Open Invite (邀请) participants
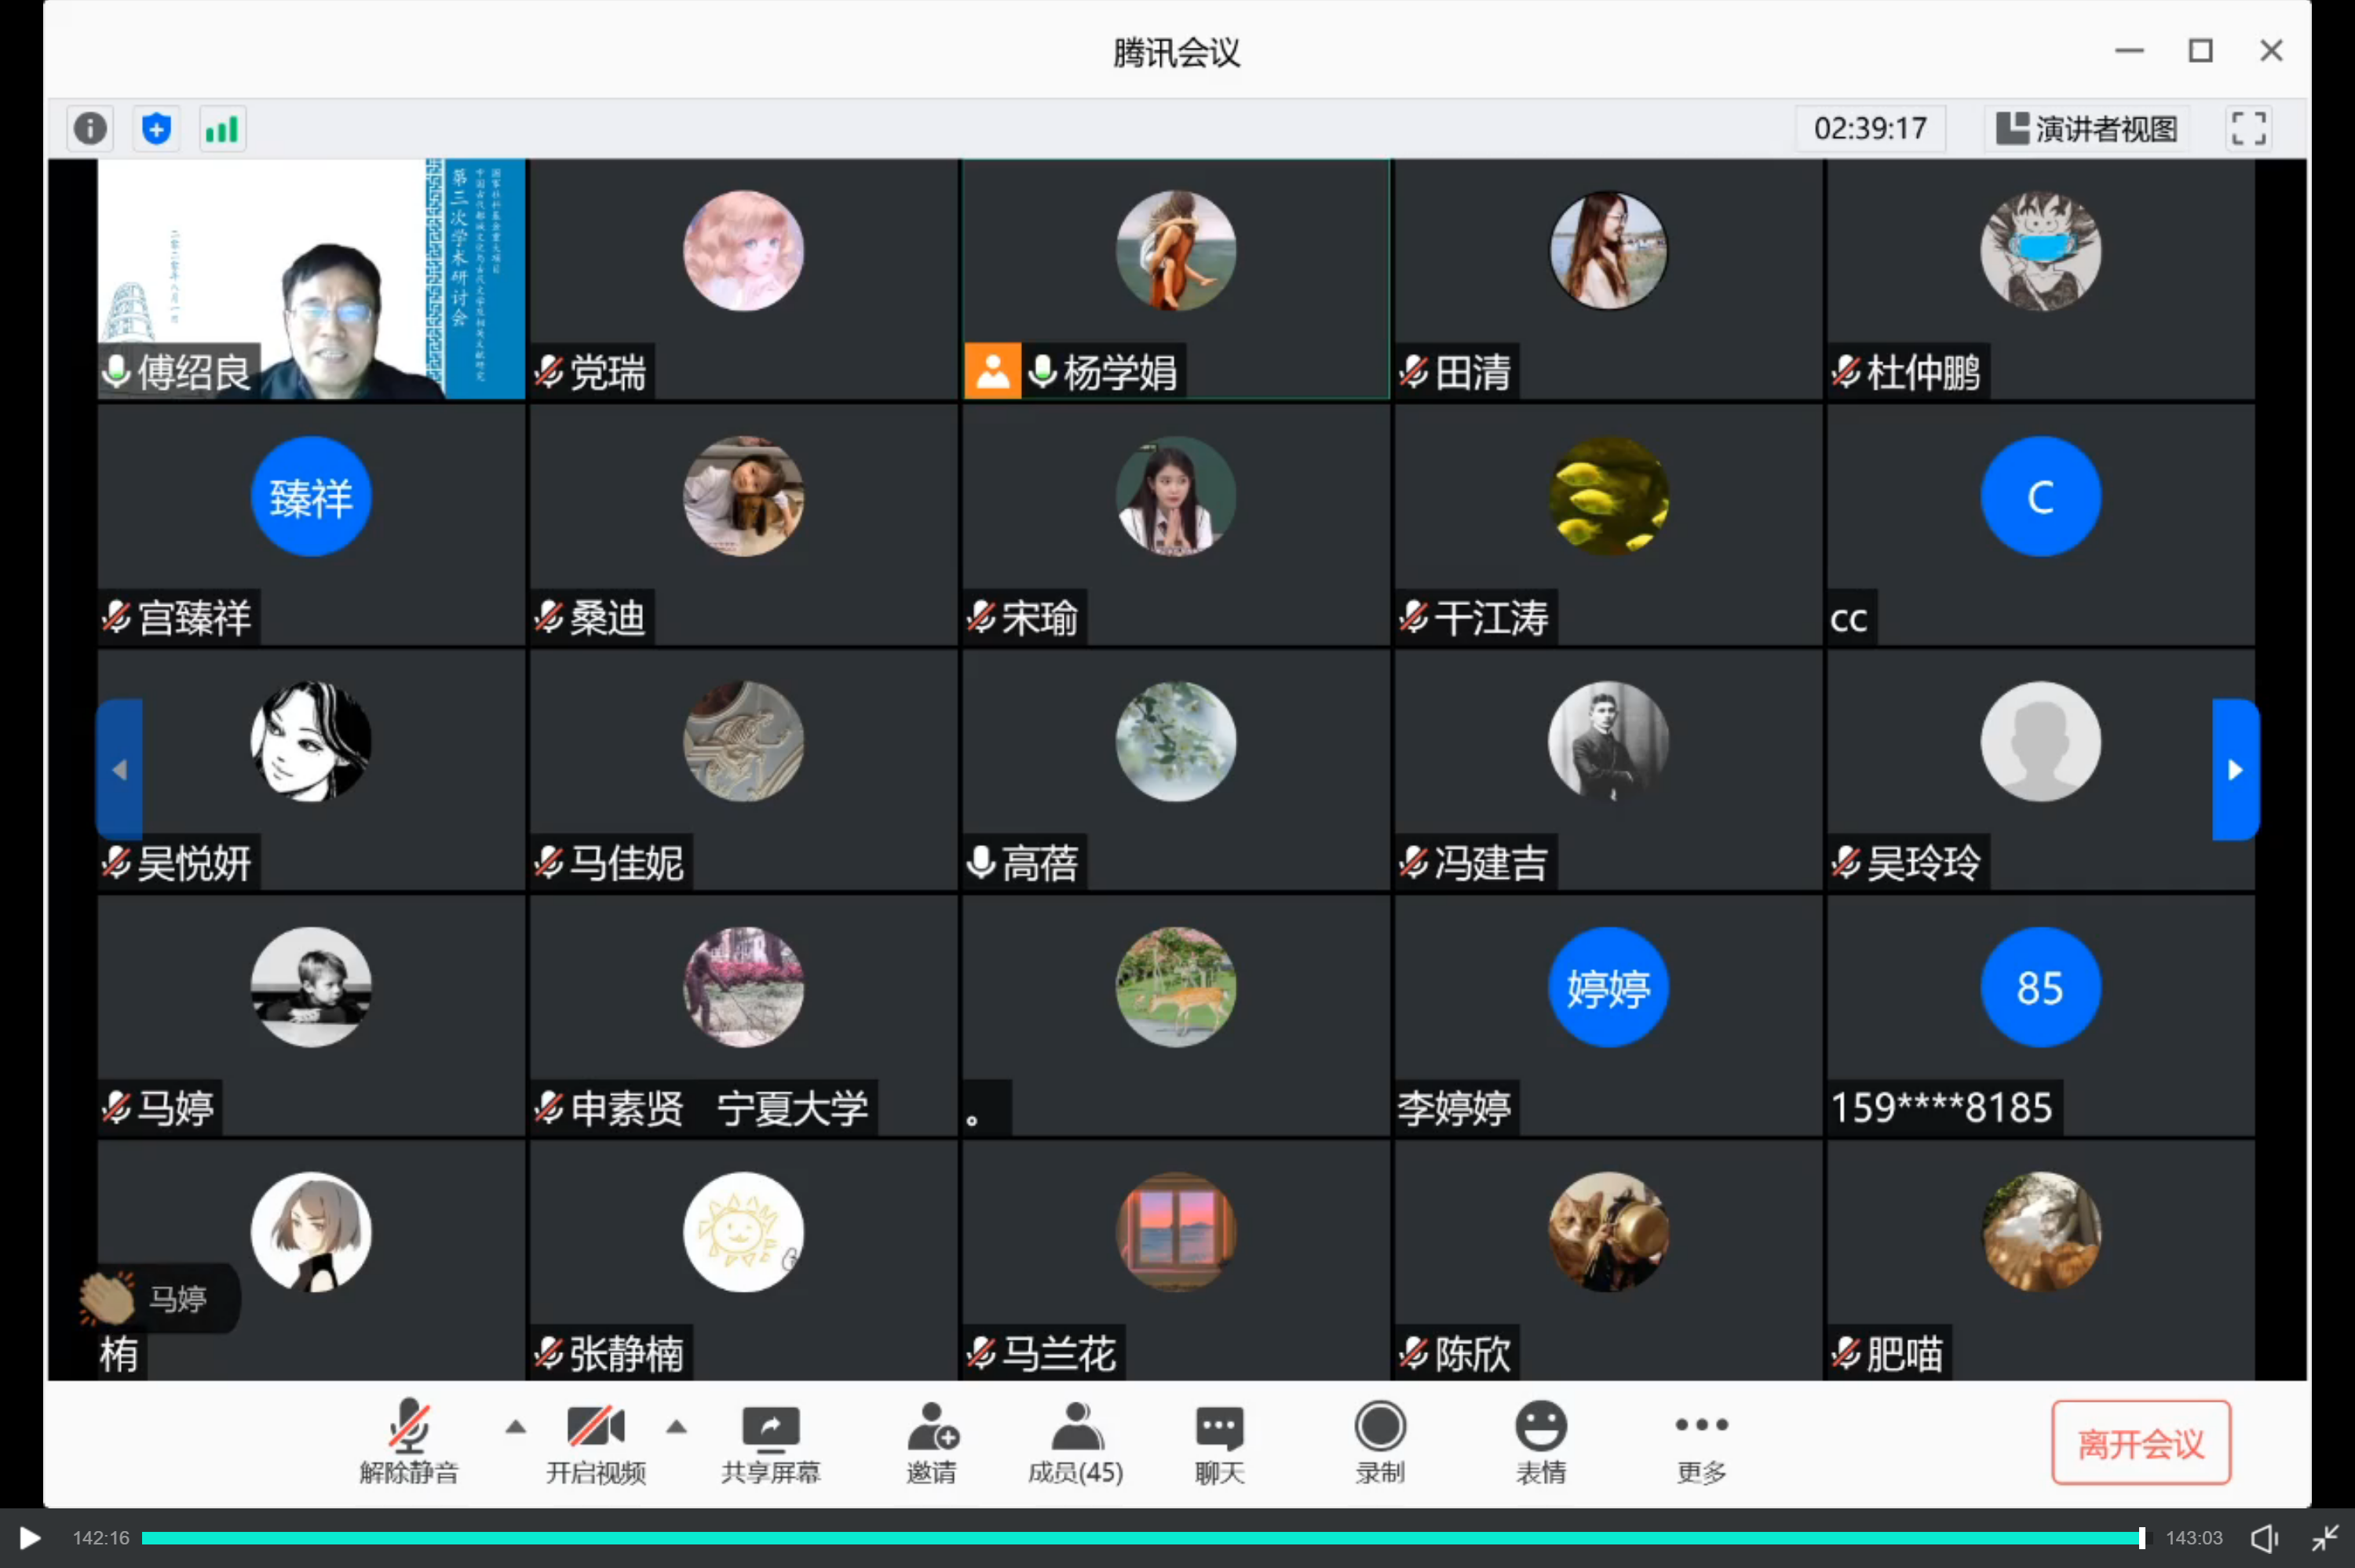Screen dimensions: 2355x1568 (x=931, y=1442)
